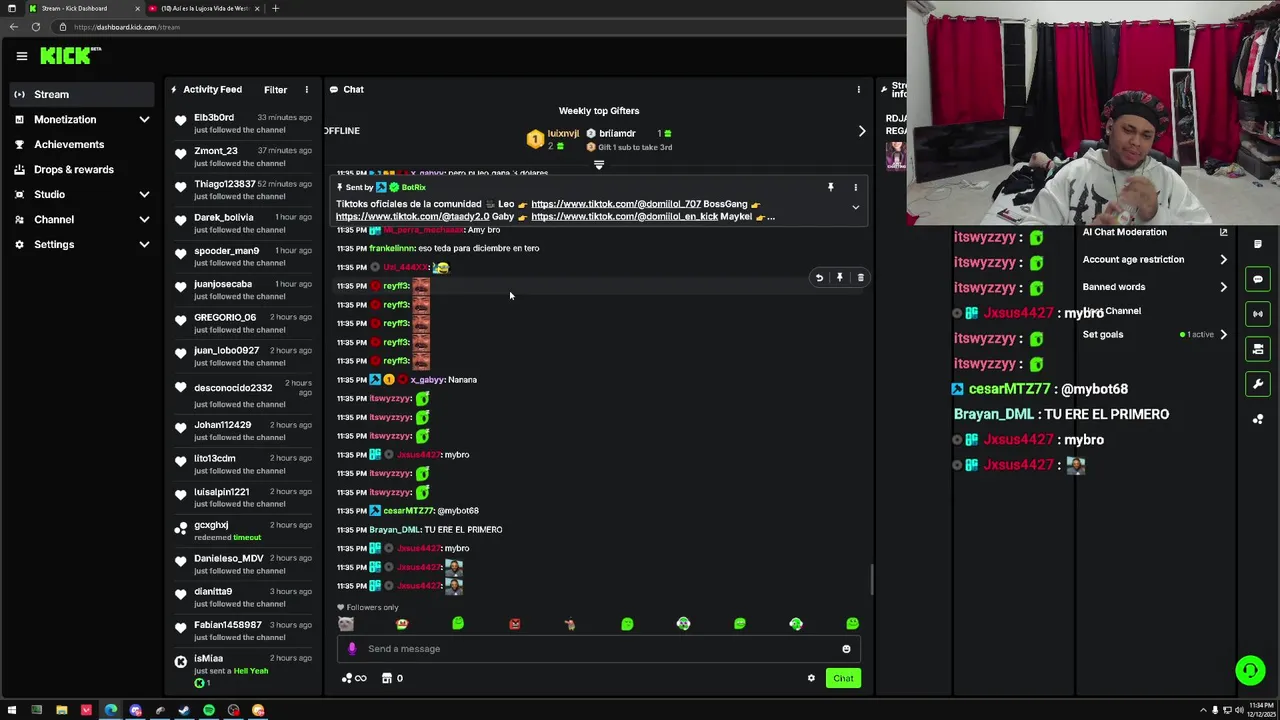Open the domiilol_707 TikTok link
The width and height of the screenshot is (1280, 720).
point(616,204)
